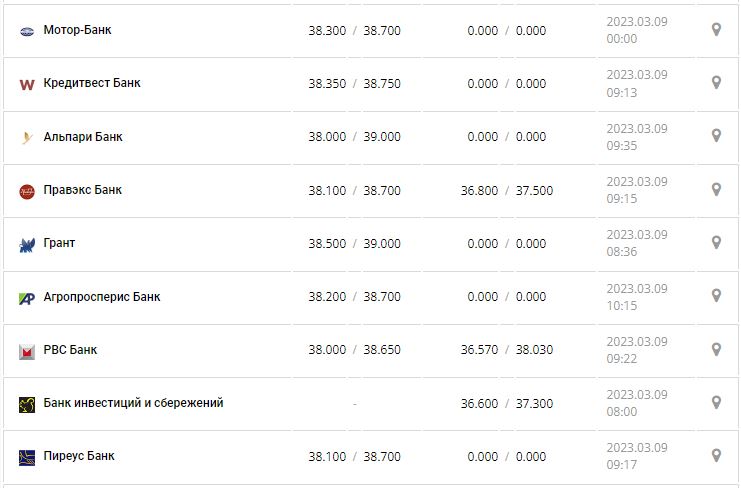741x488 pixels.
Task: Click the Мотор-Банк logo icon
Action: click(27, 31)
